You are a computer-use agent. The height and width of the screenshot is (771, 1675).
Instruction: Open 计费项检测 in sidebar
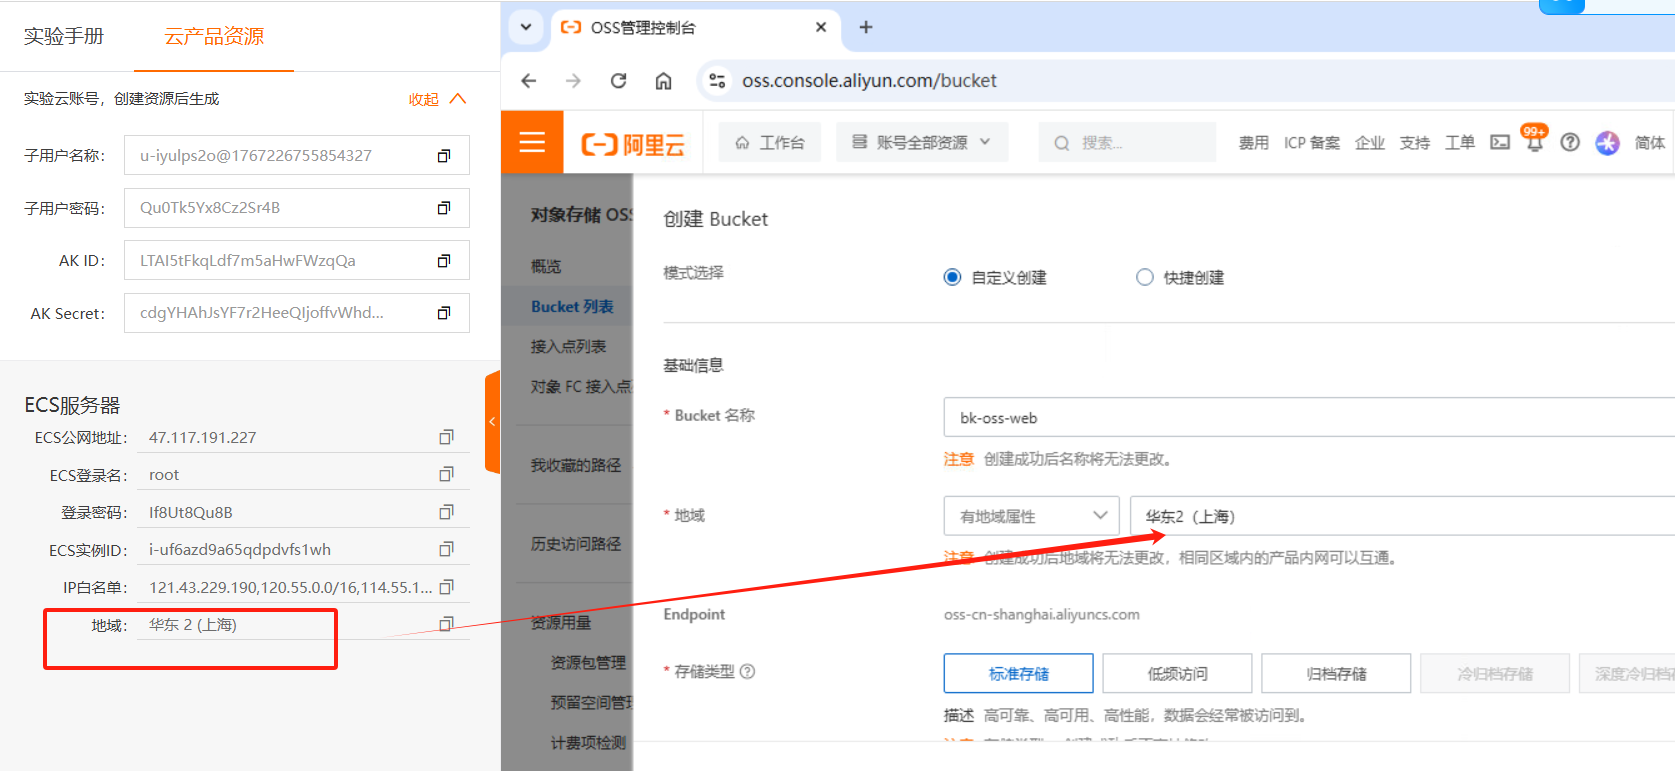[588, 742]
